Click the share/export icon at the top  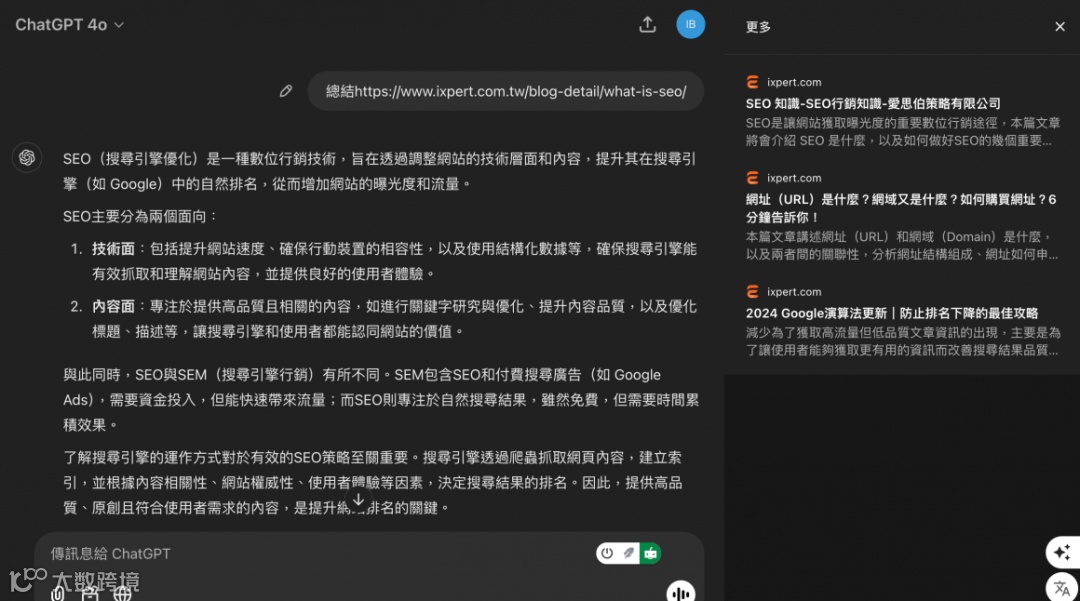647,24
